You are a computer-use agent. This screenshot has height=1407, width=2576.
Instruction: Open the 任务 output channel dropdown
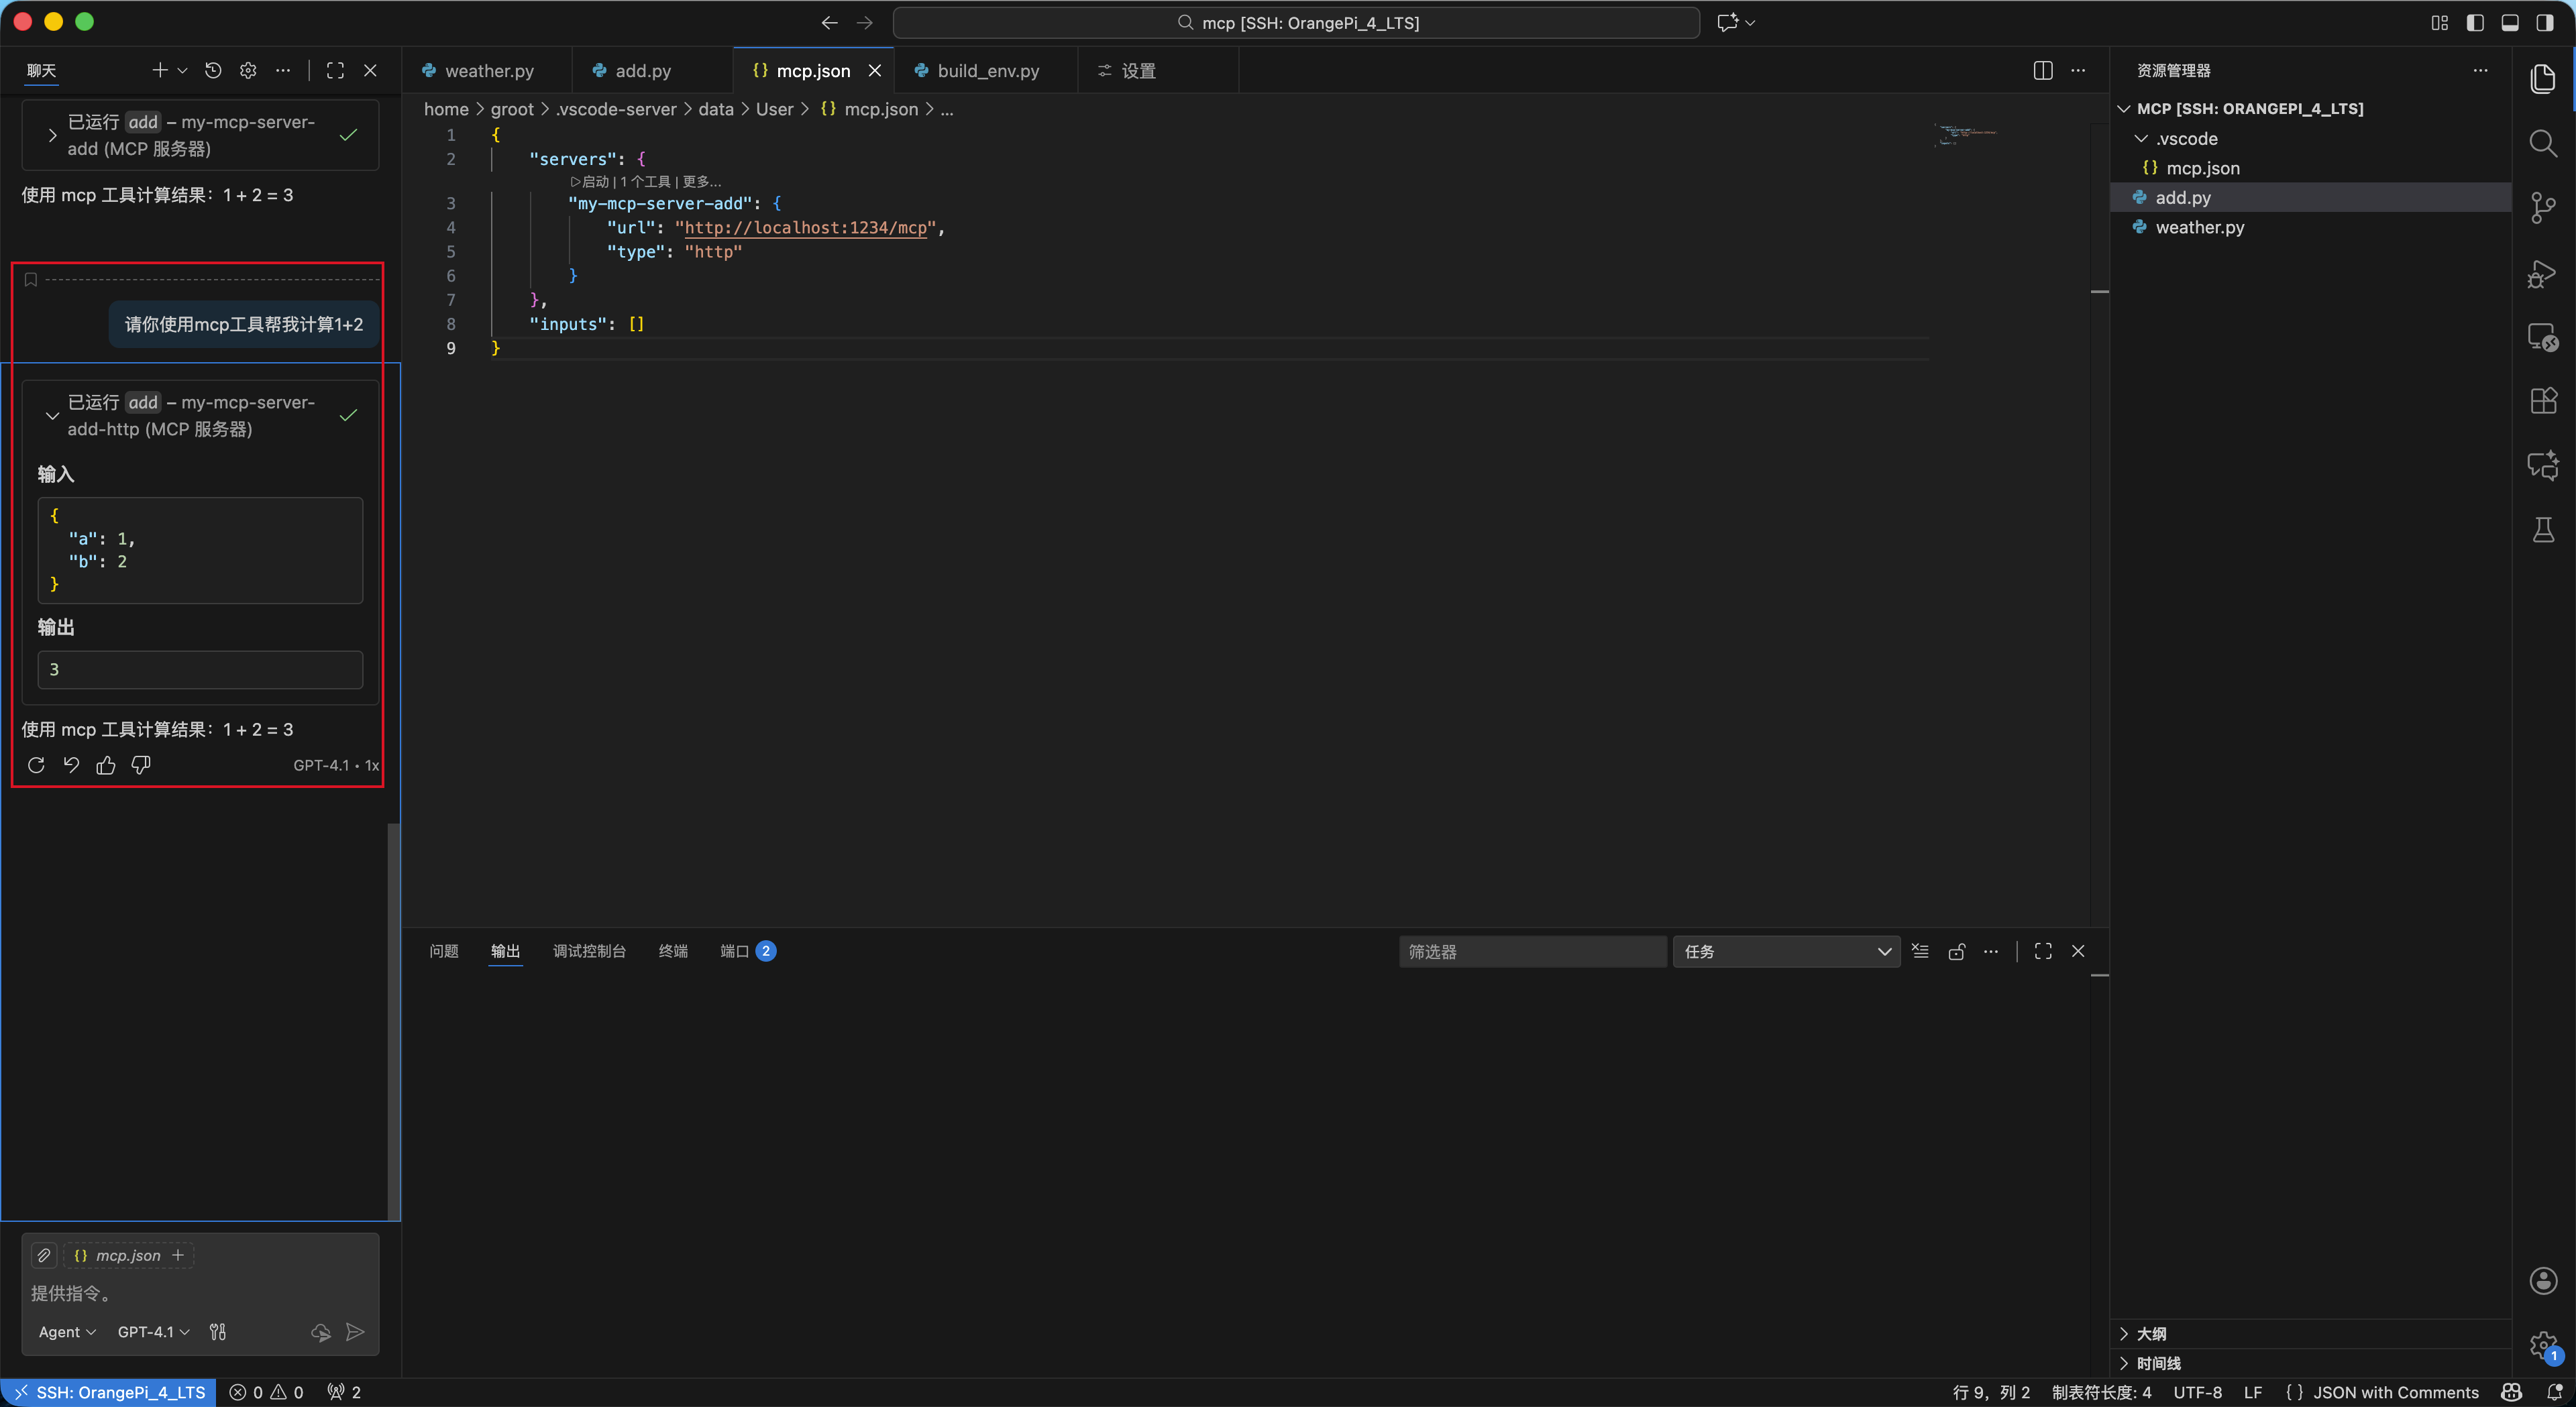pos(1786,951)
